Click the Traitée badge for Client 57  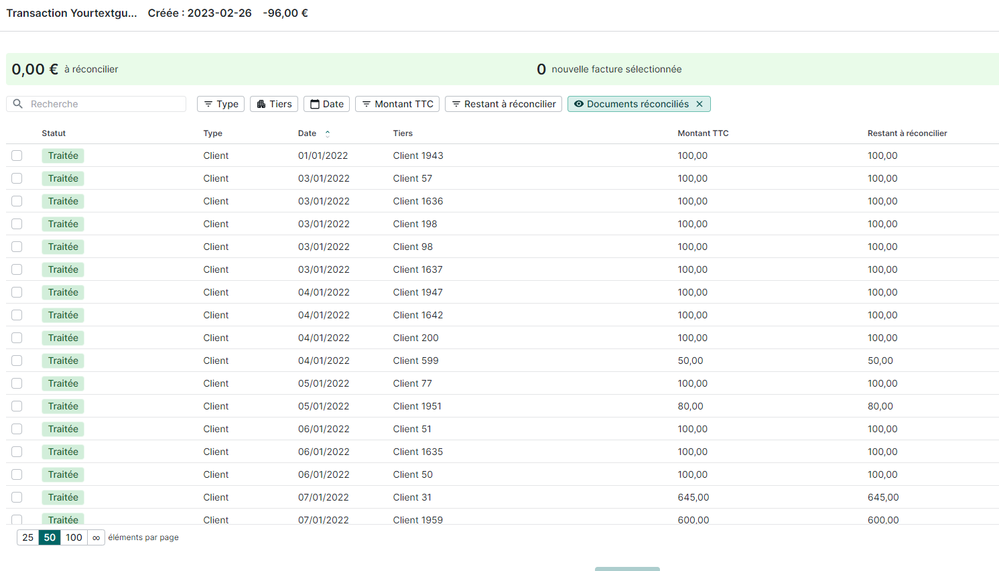point(63,179)
